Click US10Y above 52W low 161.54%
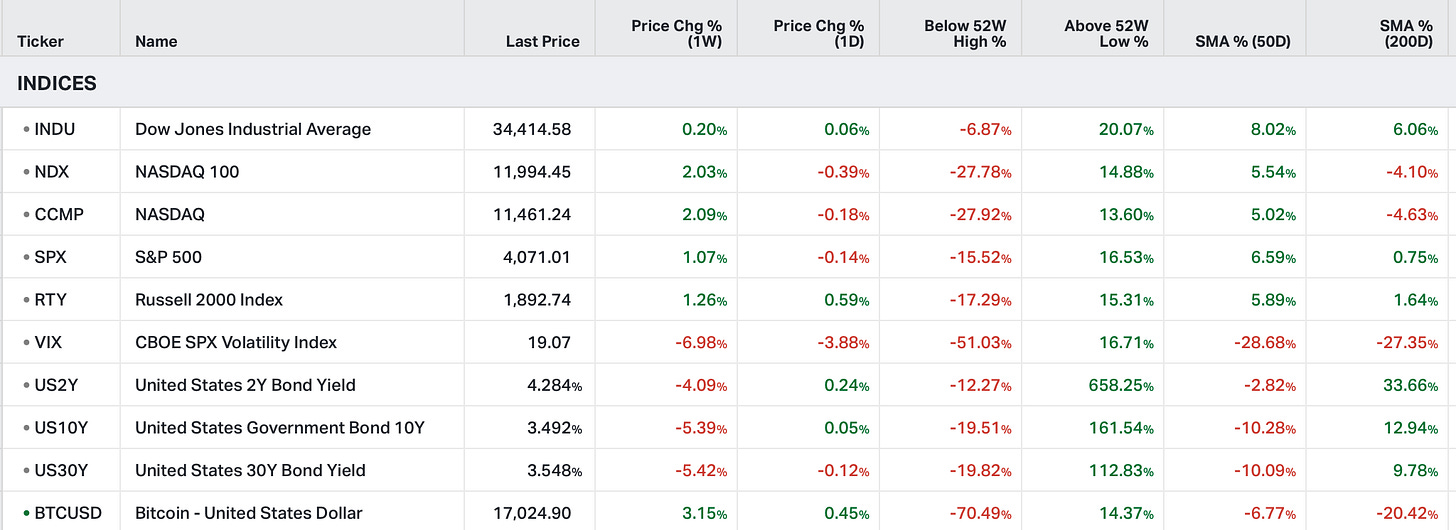This screenshot has height=530, width=1456. pyautogui.click(x=1121, y=428)
